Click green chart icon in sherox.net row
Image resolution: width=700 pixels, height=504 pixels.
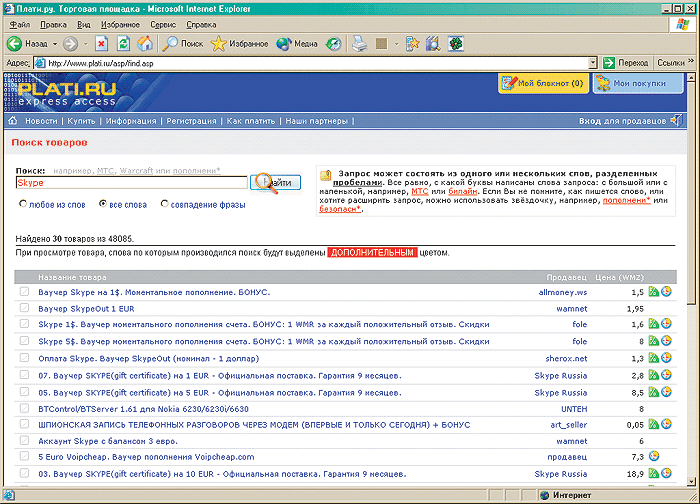tap(654, 358)
